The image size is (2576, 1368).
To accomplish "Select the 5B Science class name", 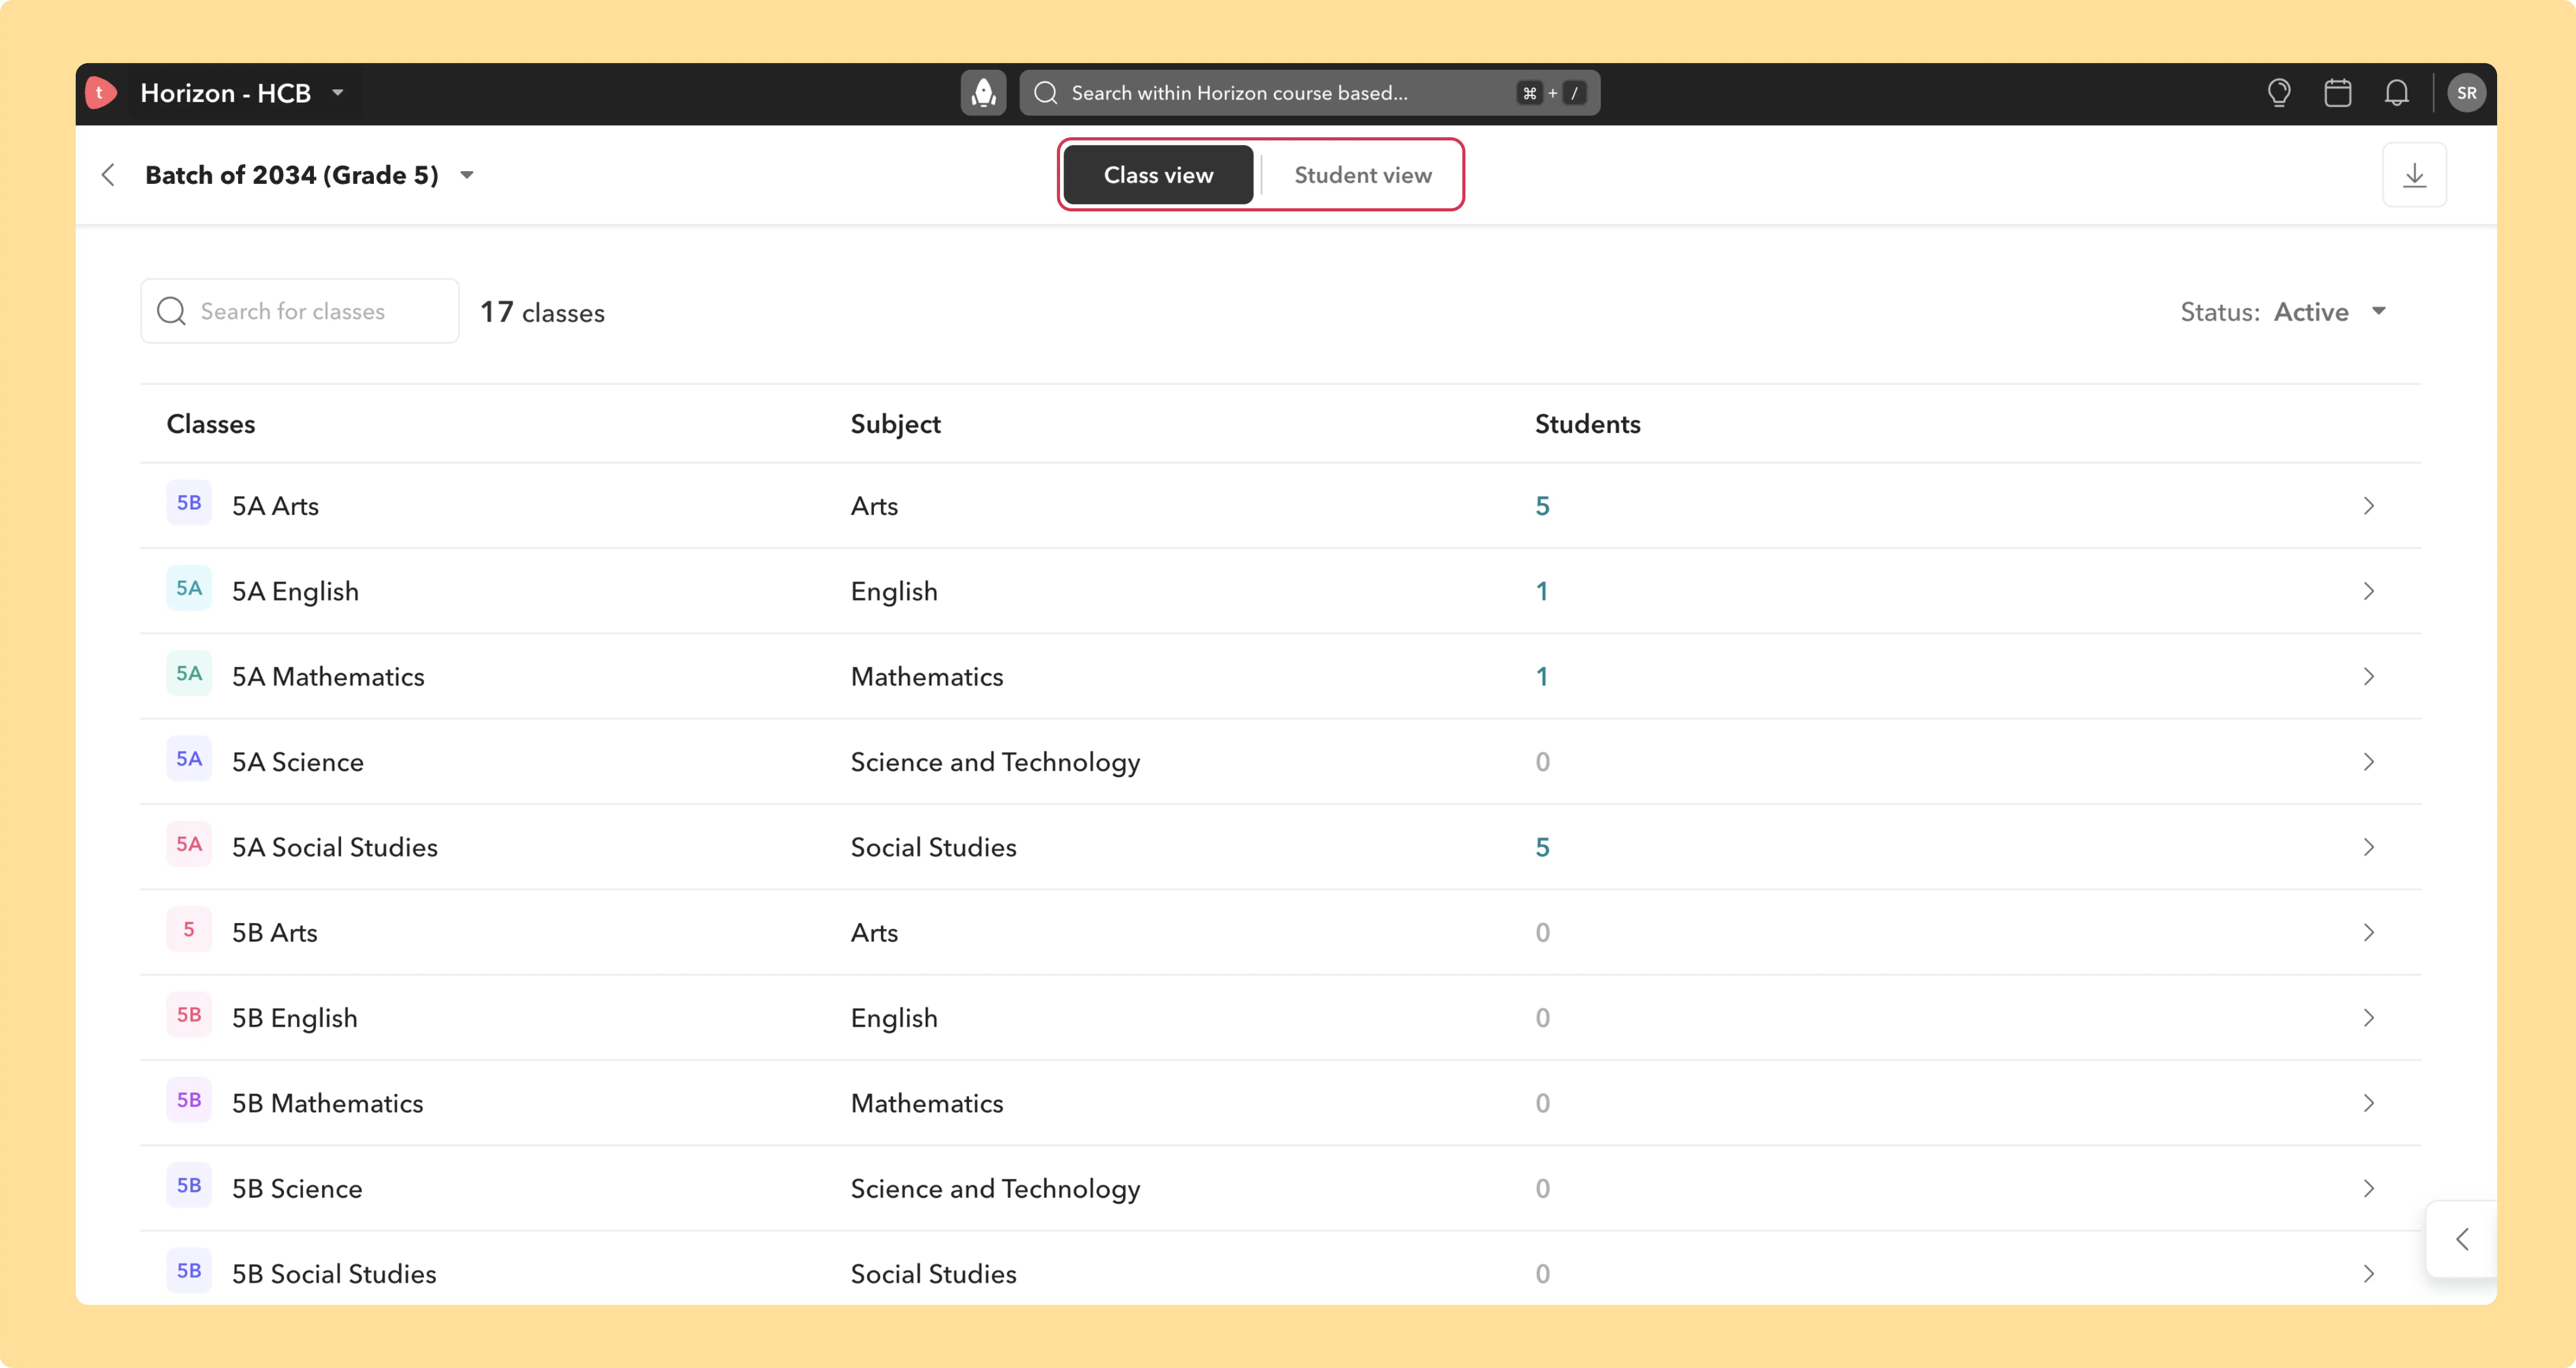I will tap(297, 1188).
